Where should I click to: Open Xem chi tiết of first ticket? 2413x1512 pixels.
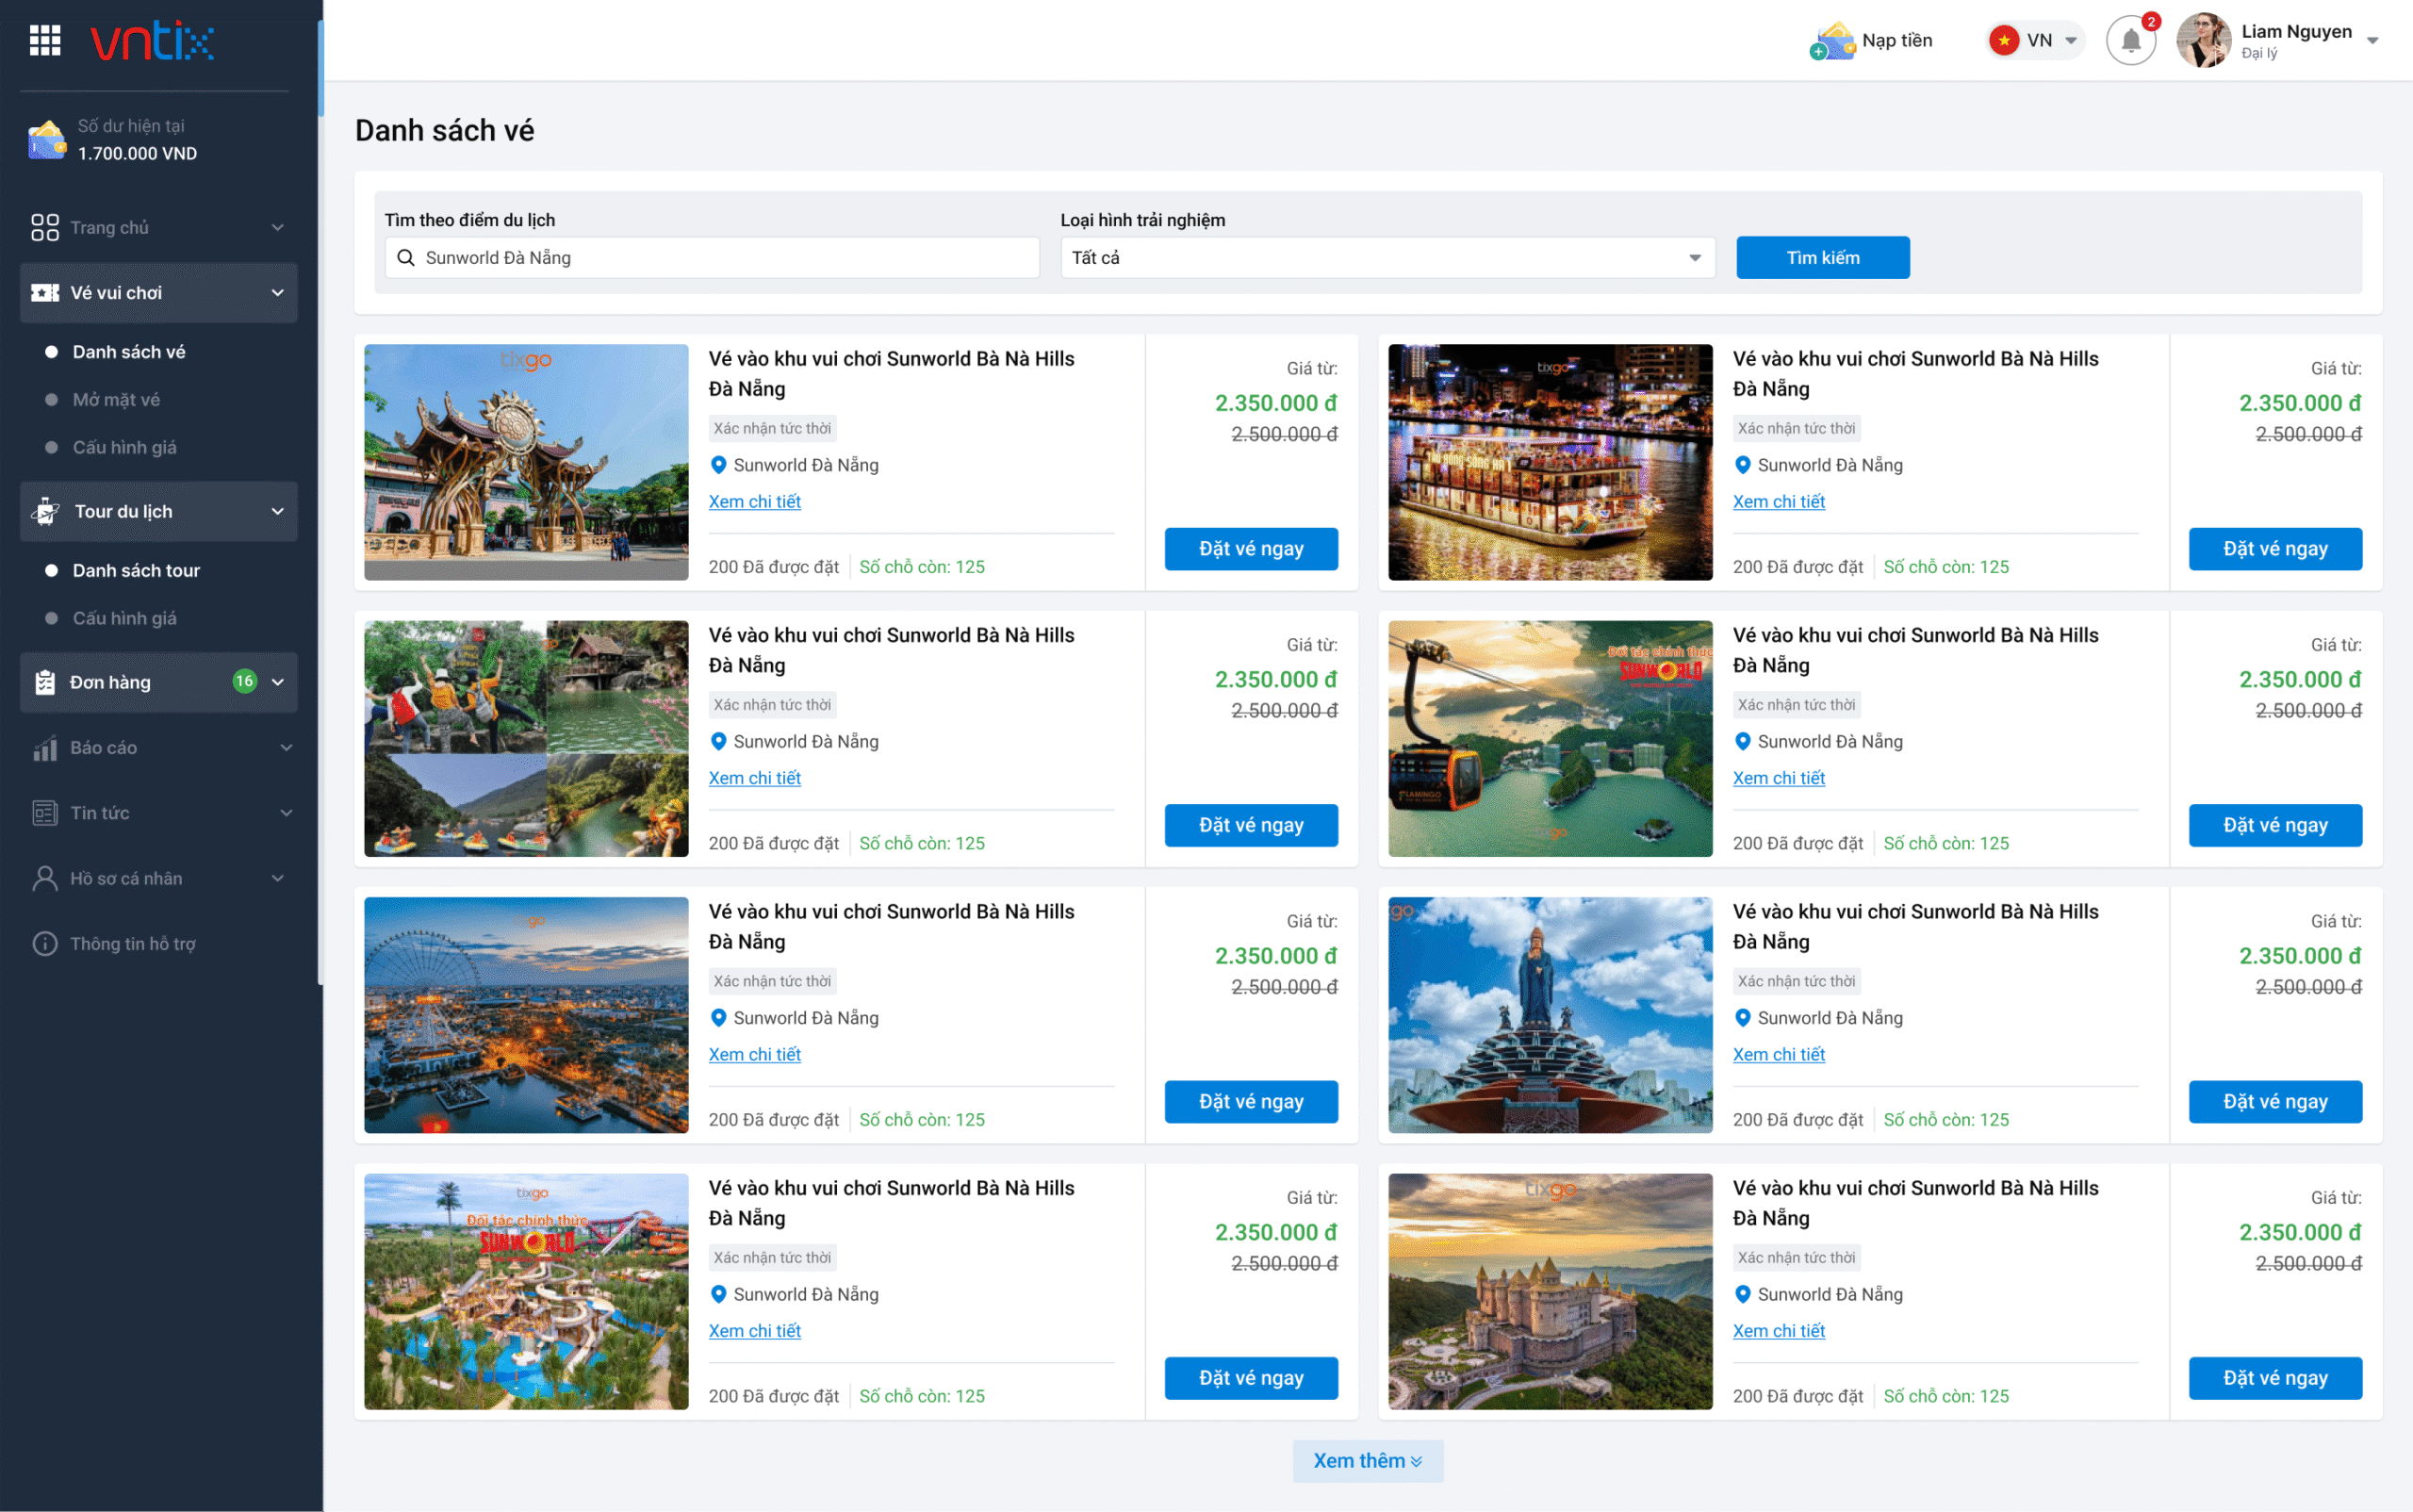(754, 501)
